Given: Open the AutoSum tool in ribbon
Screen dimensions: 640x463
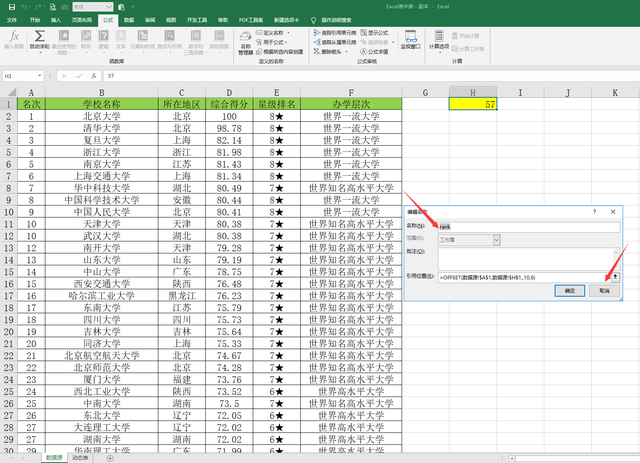Looking at the screenshot, I should click(x=39, y=40).
